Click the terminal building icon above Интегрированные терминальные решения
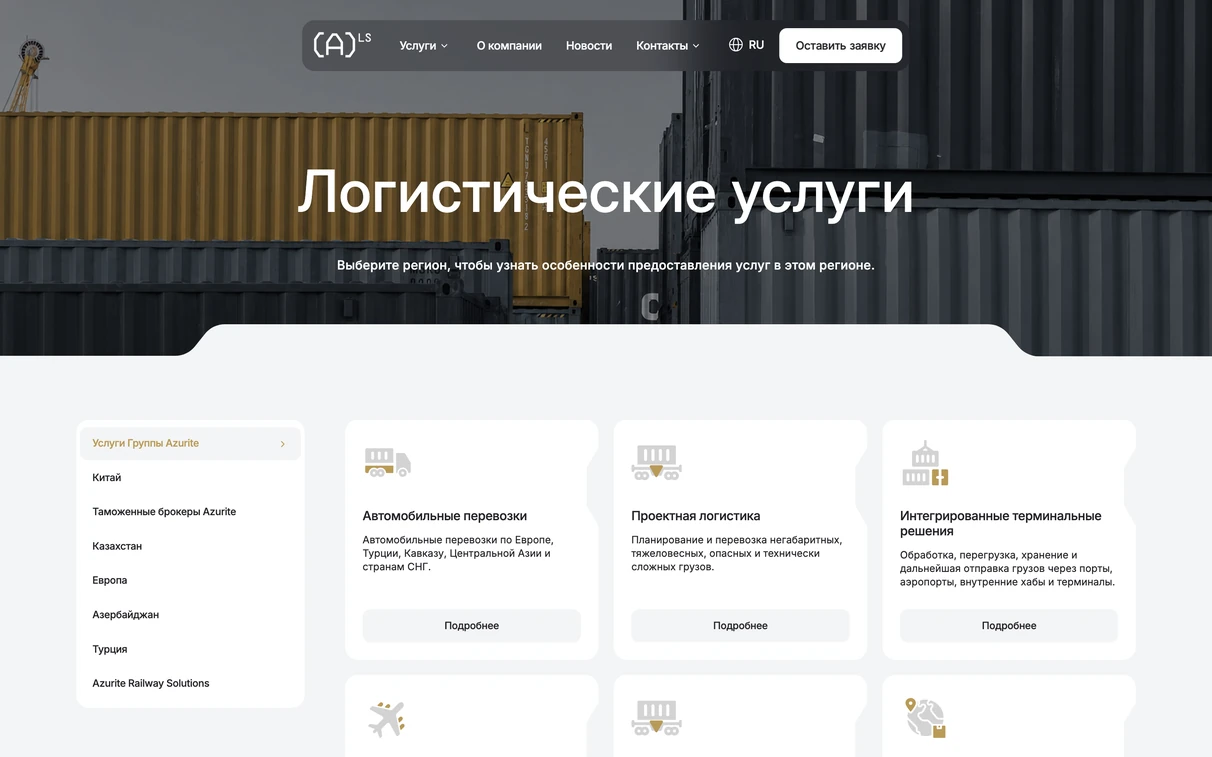This screenshot has width=1212, height=757. [925, 463]
